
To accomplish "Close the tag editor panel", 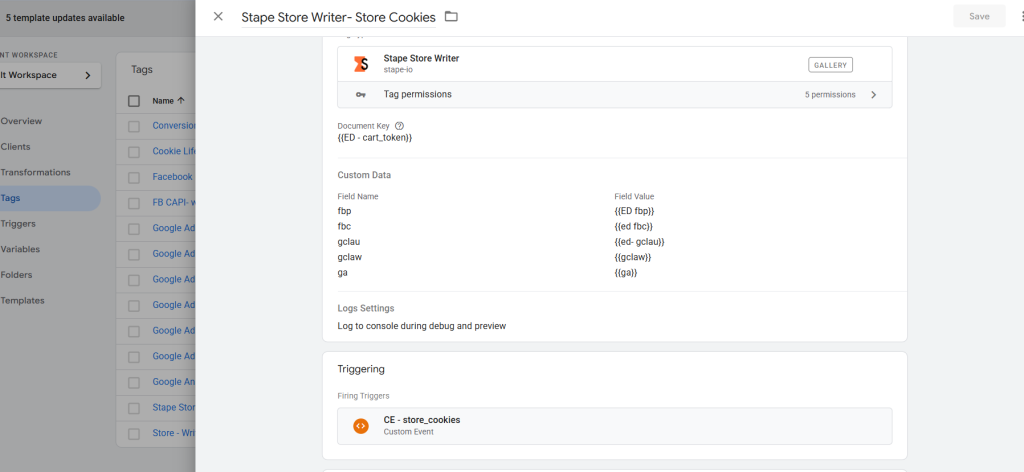I will (218, 17).
